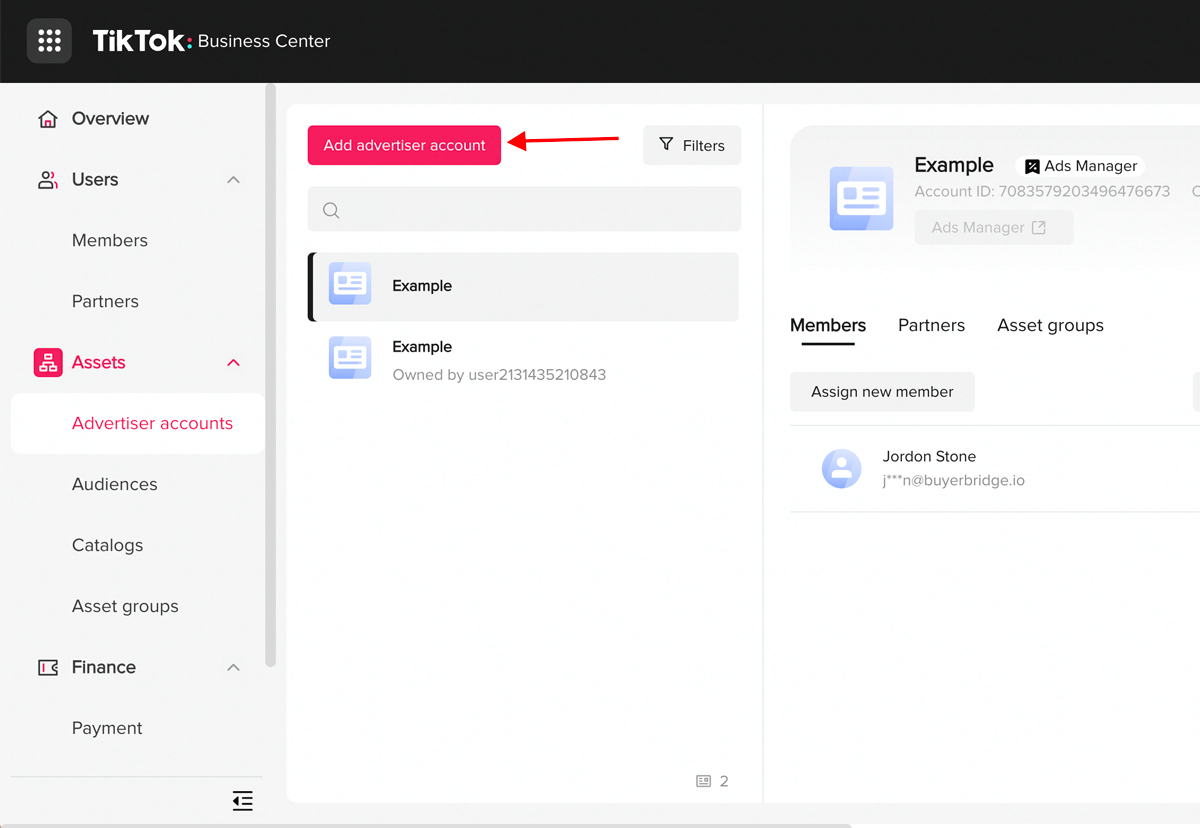Click the large Example account avatar
The height and width of the screenshot is (828, 1200).
[x=861, y=199]
